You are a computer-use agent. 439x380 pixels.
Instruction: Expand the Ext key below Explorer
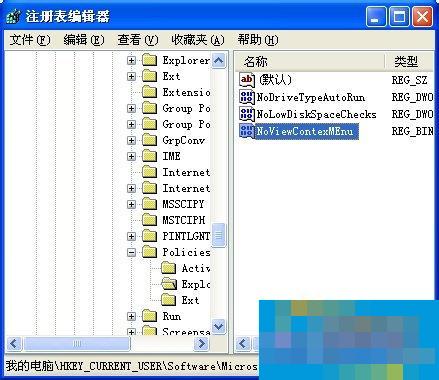click(131, 76)
